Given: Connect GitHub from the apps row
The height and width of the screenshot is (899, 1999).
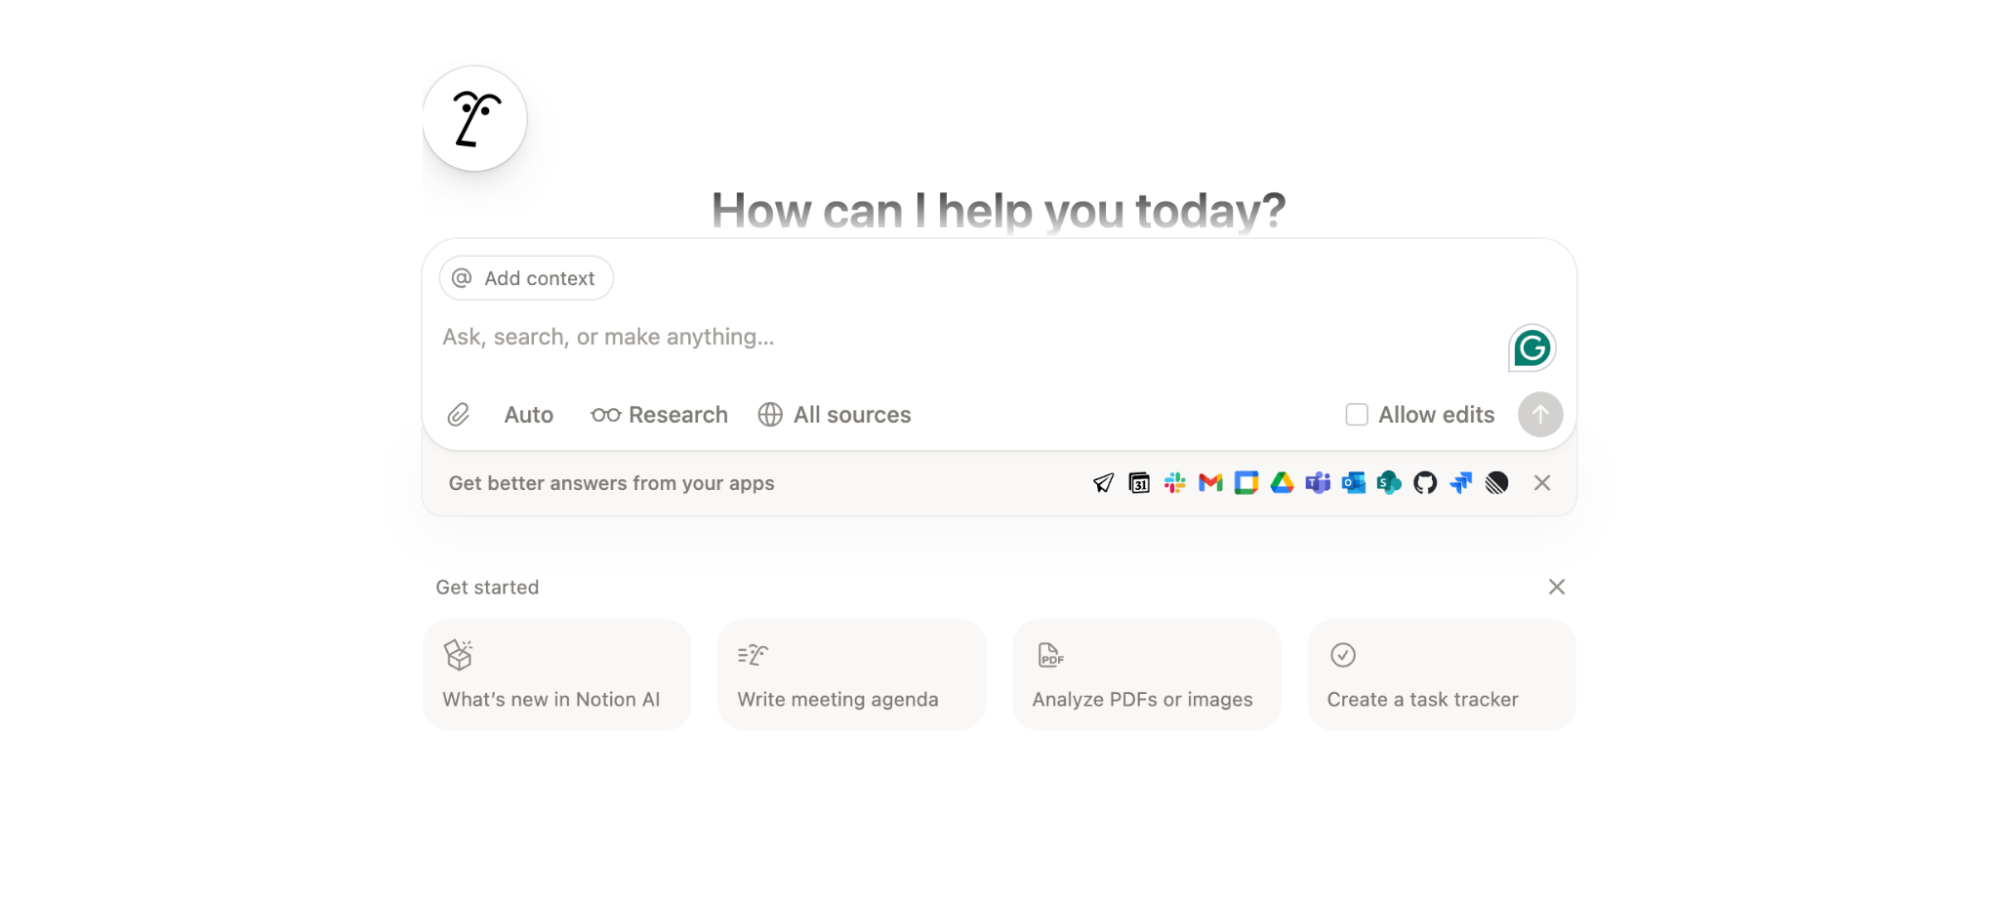Looking at the screenshot, I should 1424,483.
